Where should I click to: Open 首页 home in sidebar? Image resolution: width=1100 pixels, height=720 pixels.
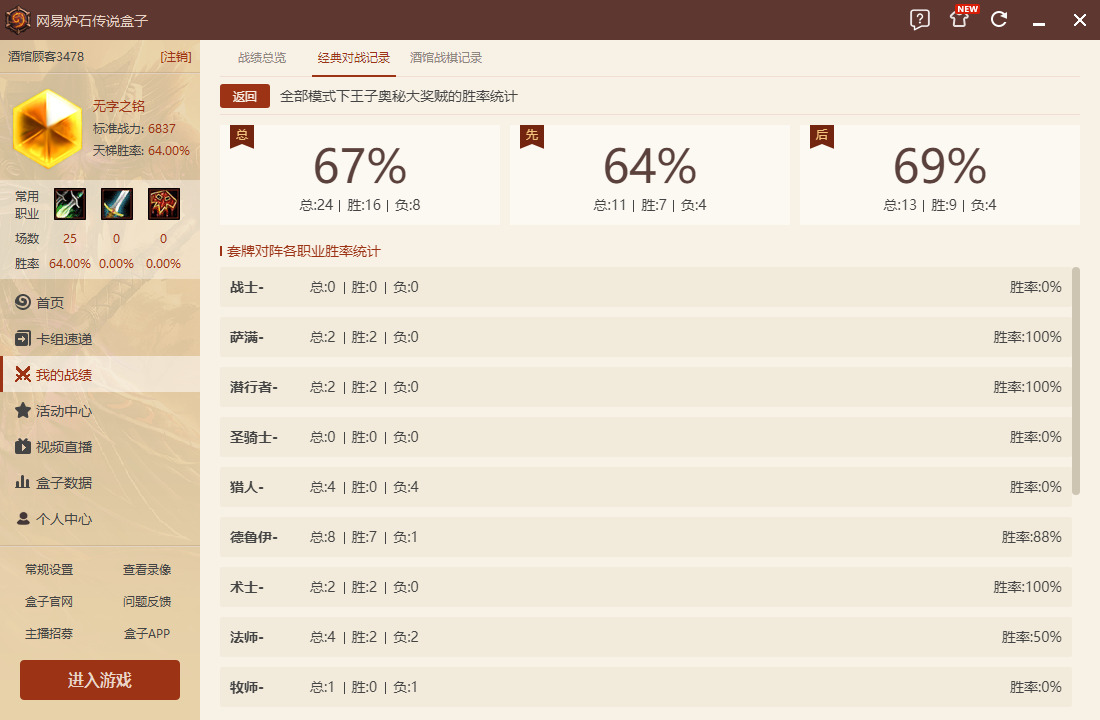click(x=50, y=303)
